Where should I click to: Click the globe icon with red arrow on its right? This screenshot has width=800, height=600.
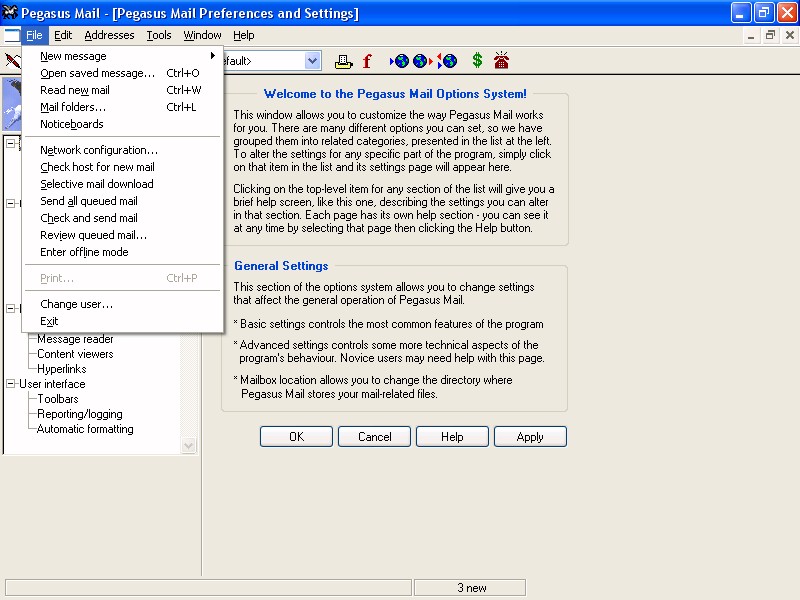coord(422,61)
